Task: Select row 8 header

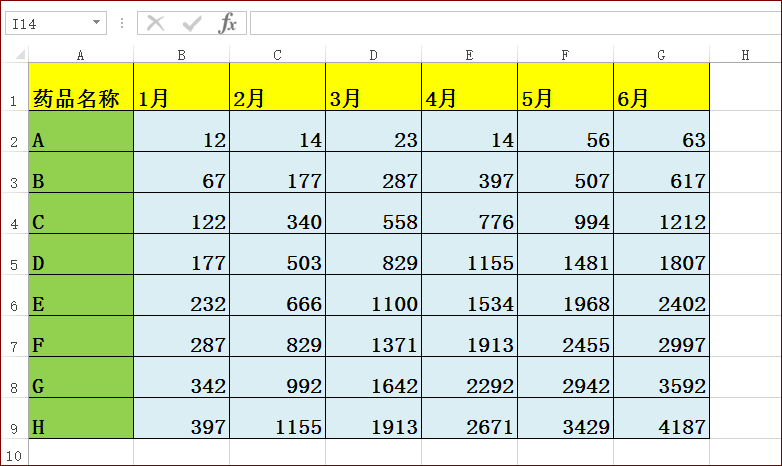Action: [14, 377]
